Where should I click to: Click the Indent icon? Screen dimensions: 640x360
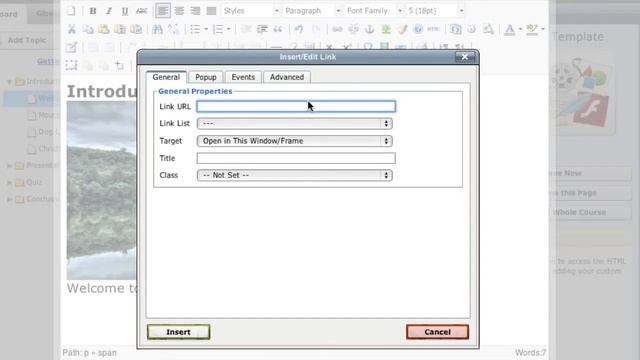pyautogui.click(x=262, y=29)
